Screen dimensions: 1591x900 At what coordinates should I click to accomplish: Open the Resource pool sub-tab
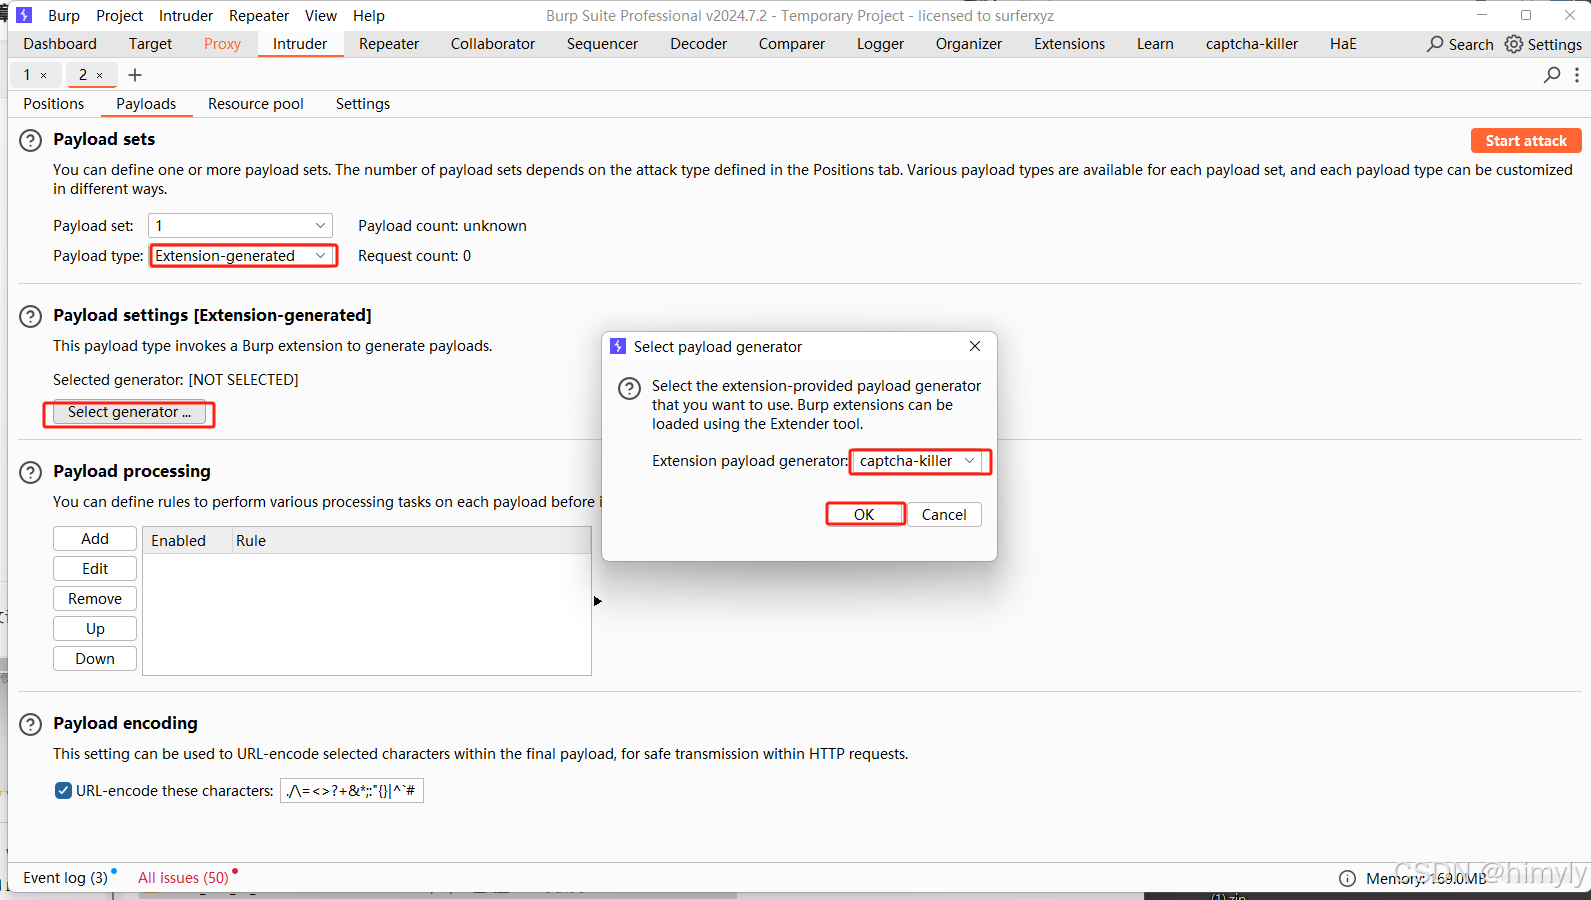256,104
